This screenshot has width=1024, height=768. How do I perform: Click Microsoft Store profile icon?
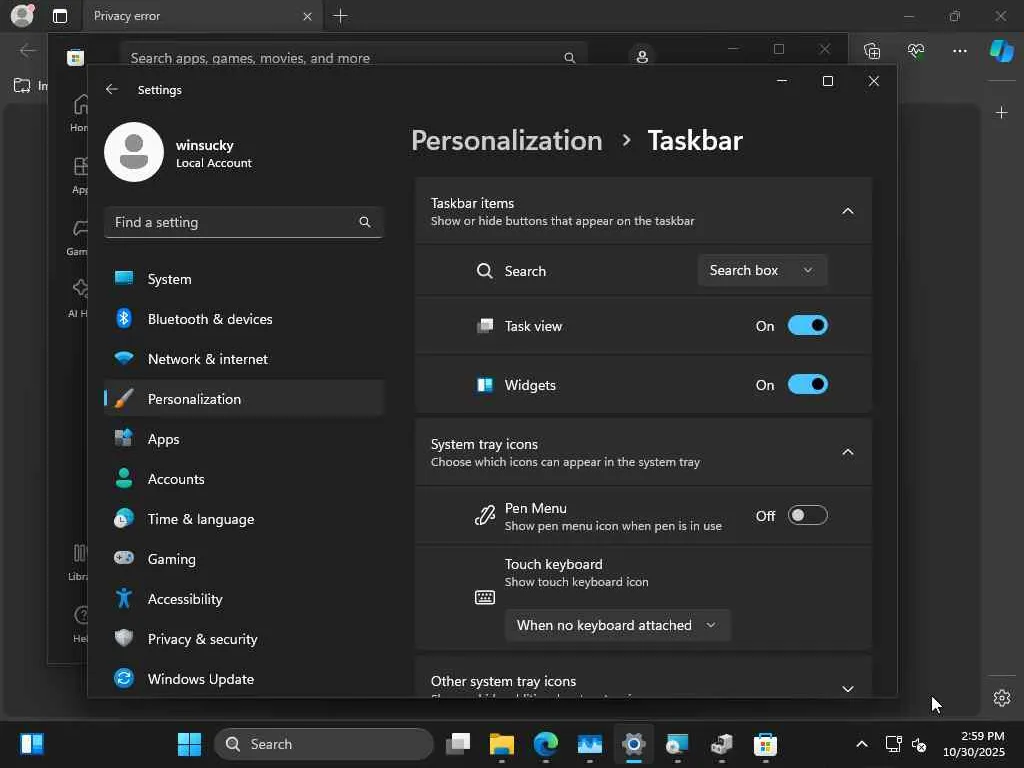642,57
